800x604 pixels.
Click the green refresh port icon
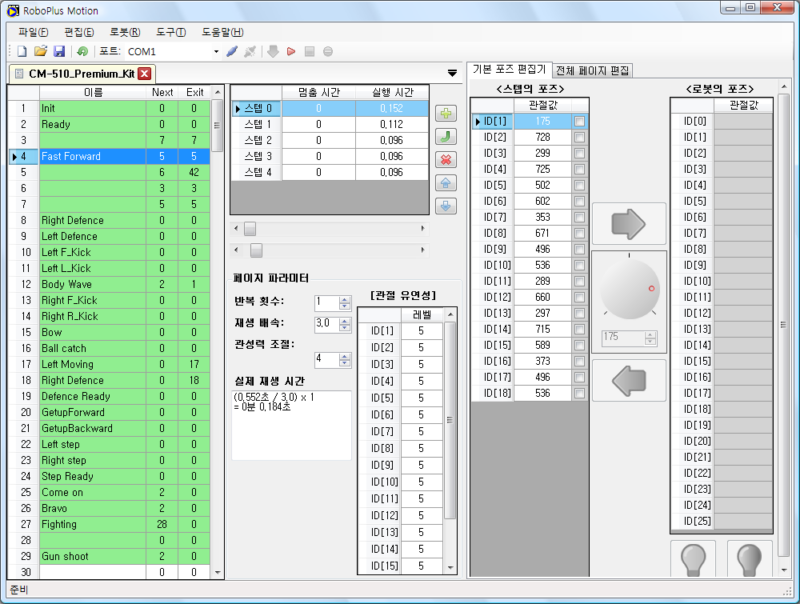coord(82,52)
